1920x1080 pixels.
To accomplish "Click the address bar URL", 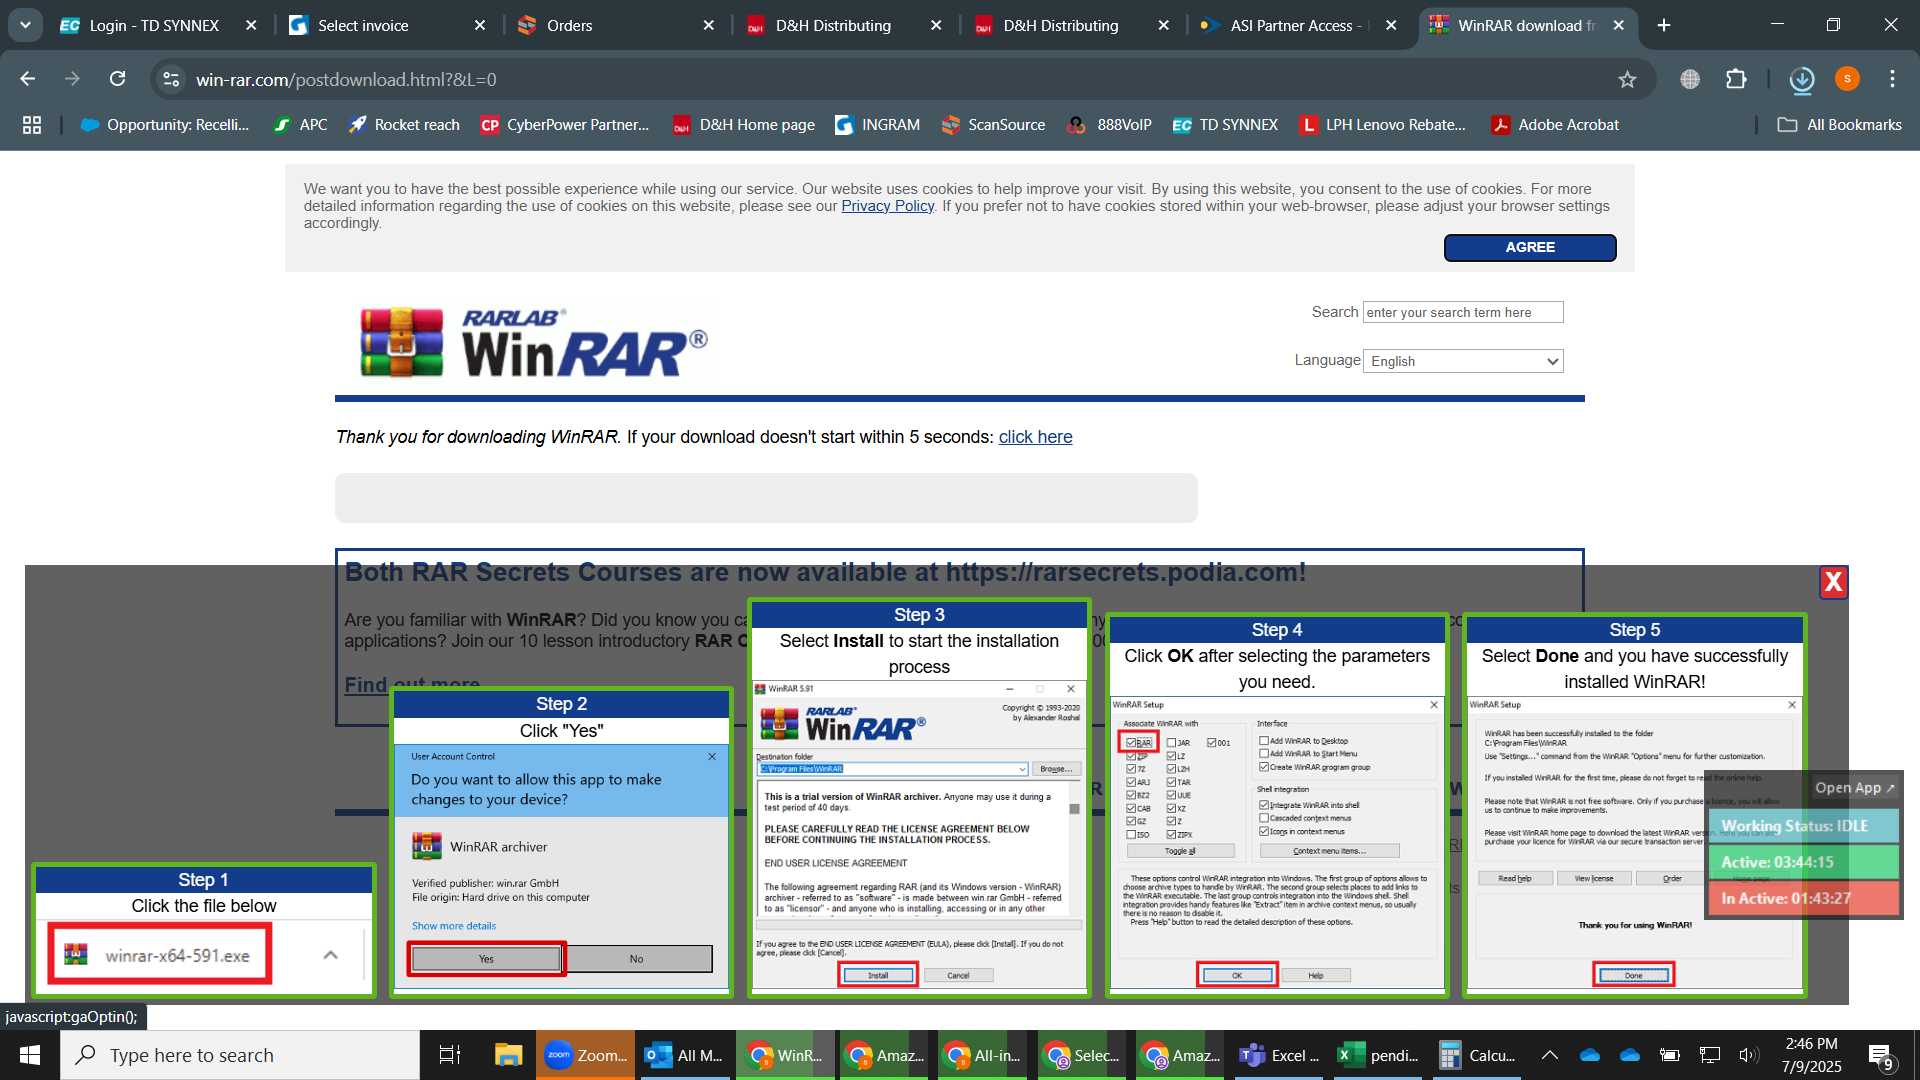I will click(346, 79).
